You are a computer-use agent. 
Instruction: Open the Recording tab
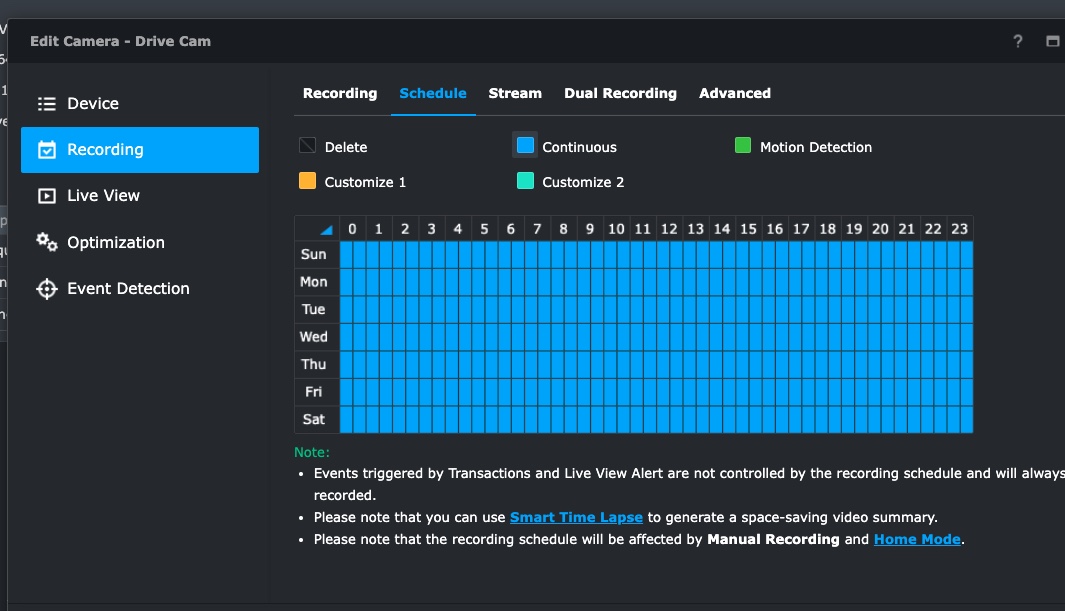click(340, 93)
